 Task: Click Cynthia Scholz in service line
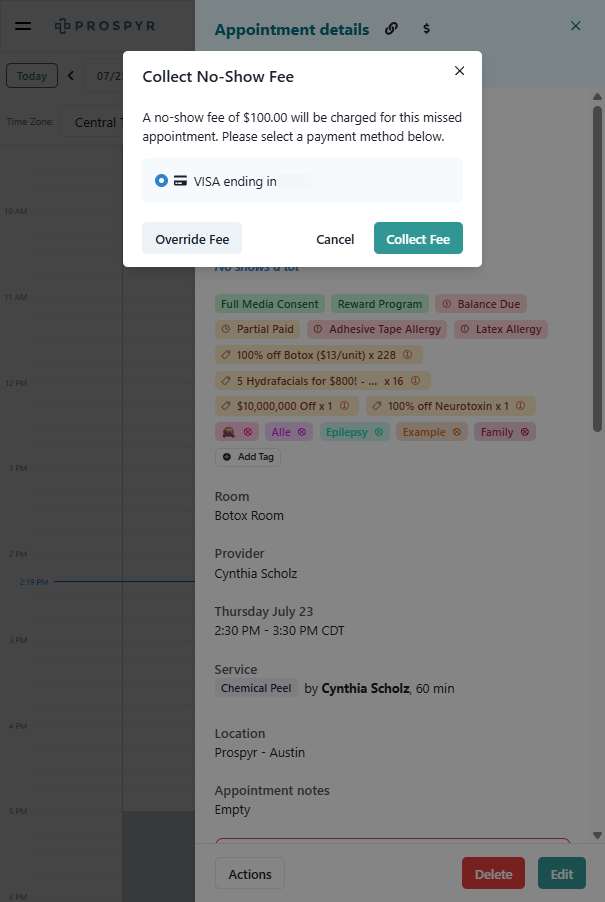365,688
